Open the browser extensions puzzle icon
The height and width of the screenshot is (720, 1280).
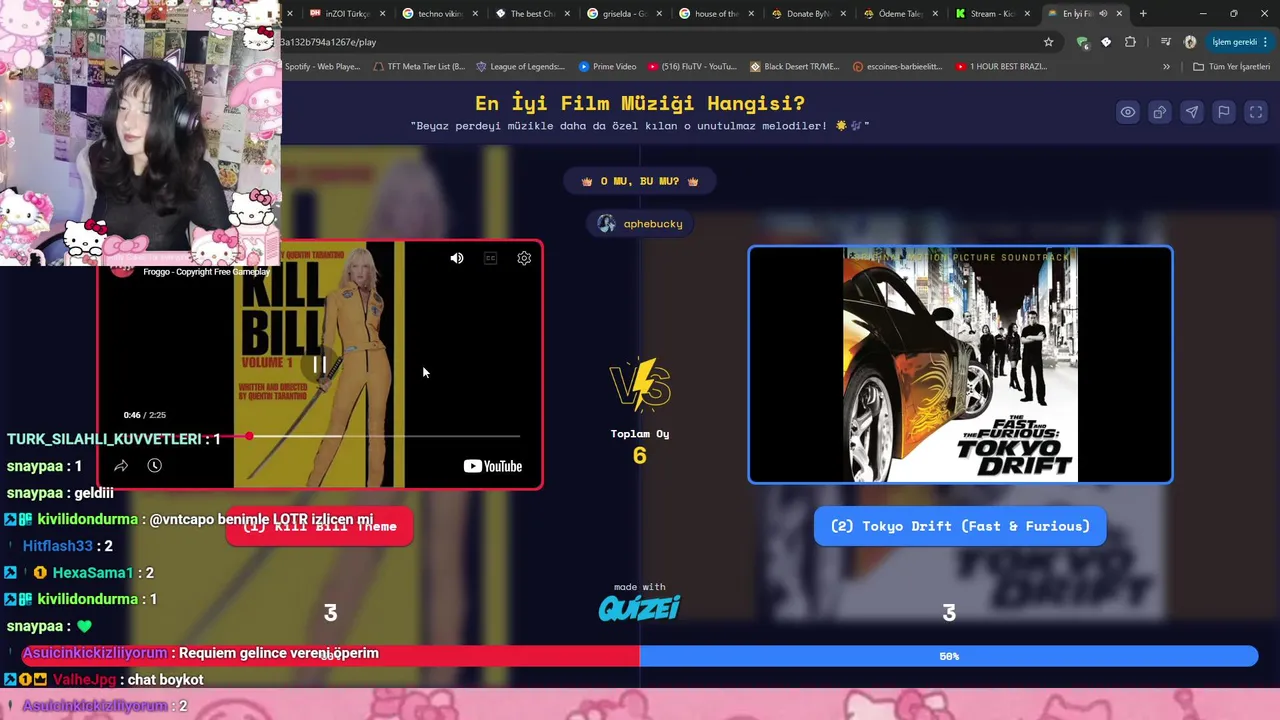pos(1130,42)
